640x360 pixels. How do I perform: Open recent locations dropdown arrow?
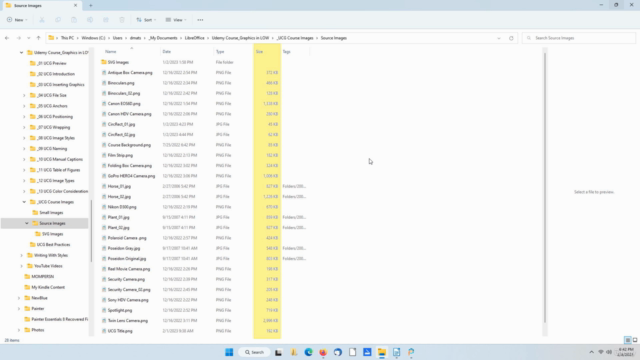(x=29, y=38)
